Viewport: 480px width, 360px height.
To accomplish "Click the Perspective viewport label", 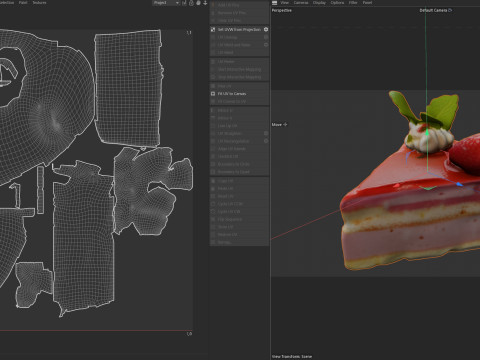I will point(282,10).
